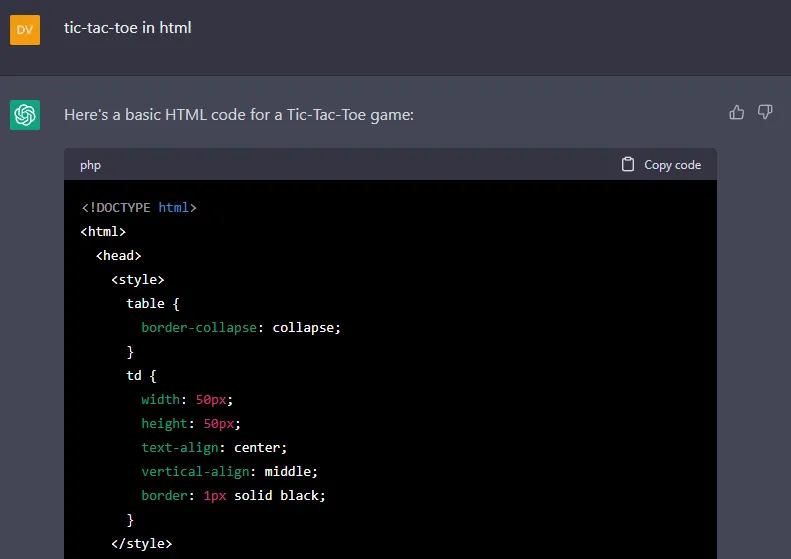Image resolution: width=791 pixels, height=559 pixels.
Task: Click the '<!DOCTYPE html>' code line
Action: click(x=139, y=207)
